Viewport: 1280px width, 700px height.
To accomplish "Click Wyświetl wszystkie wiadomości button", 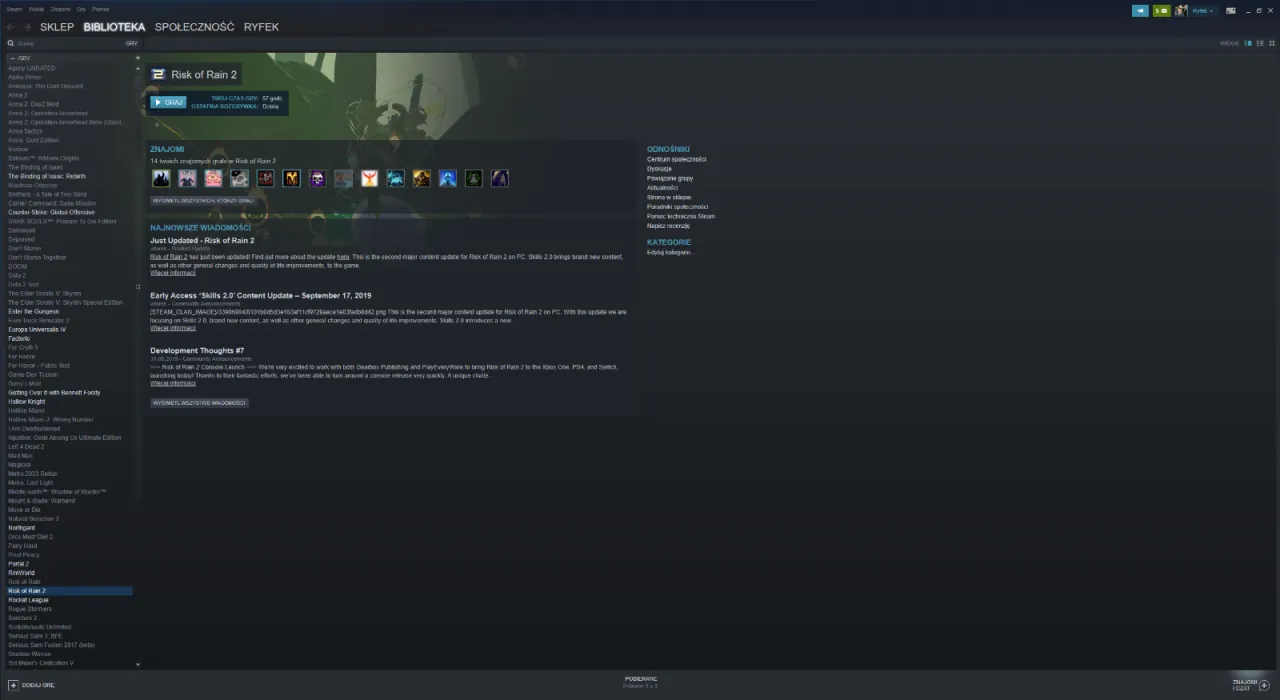I will pos(199,403).
